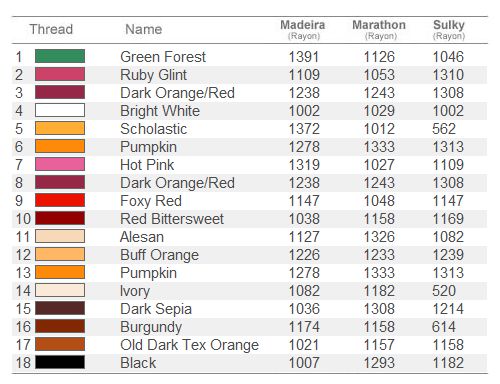500x384 pixels.
Task: Select the Ruby Glint thread swatch
Action: pyautogui.click(x=60, y=74)
